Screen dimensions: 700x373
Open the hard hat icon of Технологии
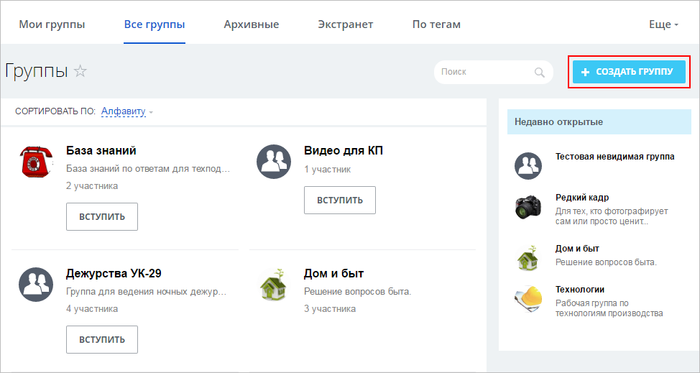click(528, 299)
